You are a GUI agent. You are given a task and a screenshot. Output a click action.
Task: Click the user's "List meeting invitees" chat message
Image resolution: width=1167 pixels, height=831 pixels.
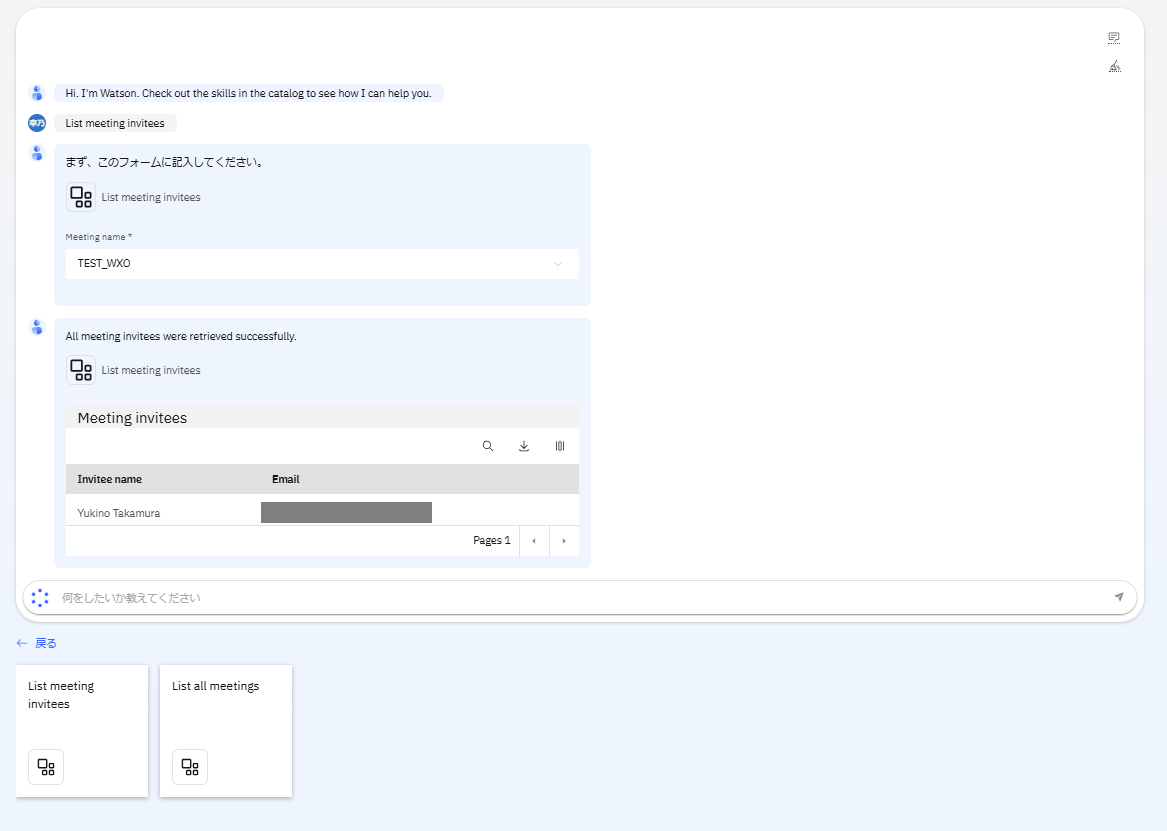115,123
